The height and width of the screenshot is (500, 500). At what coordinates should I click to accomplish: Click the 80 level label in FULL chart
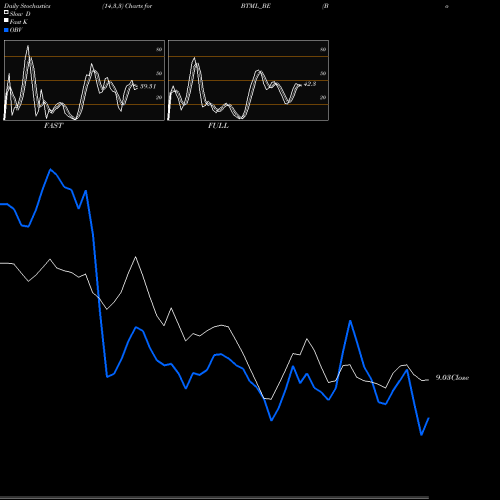pos(323,49)
